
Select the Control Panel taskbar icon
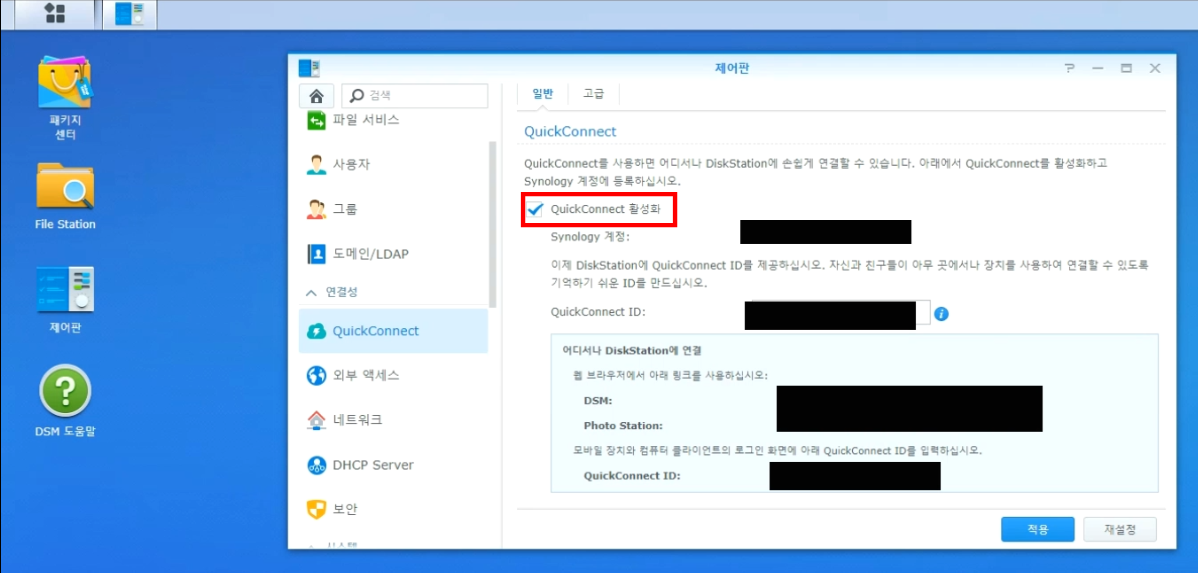(x=128, y=14)
